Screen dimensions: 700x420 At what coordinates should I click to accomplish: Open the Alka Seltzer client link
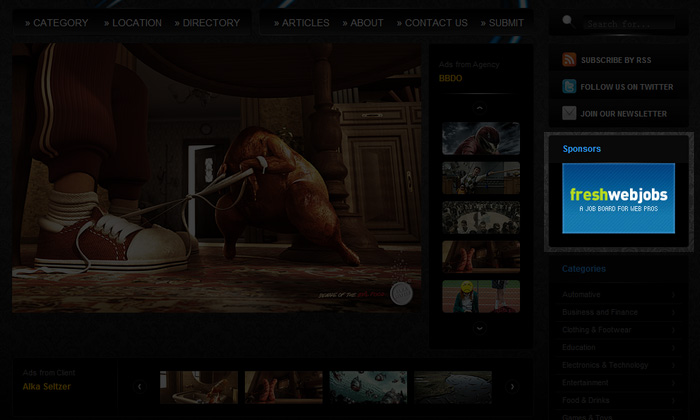point(46,387)
